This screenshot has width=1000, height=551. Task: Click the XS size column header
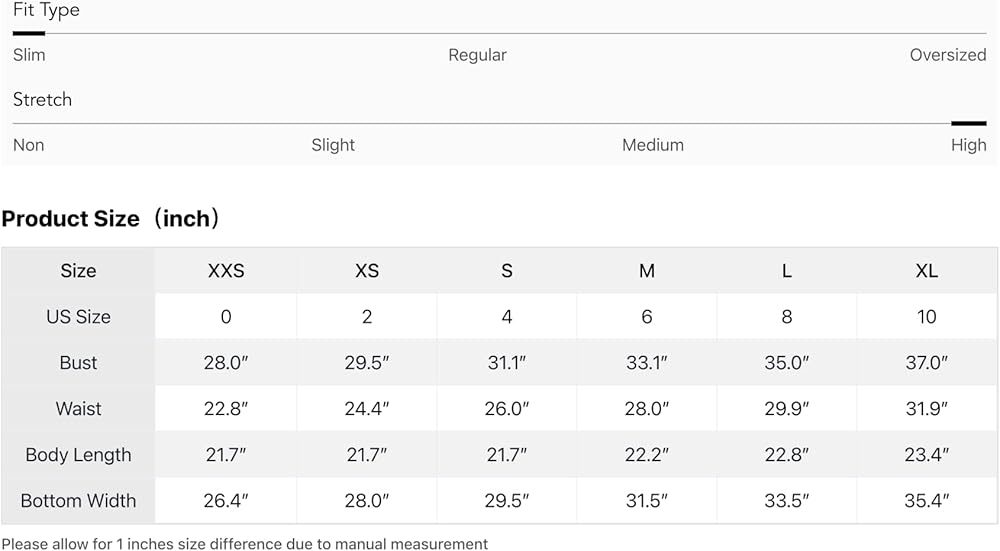tap(367, 271)
